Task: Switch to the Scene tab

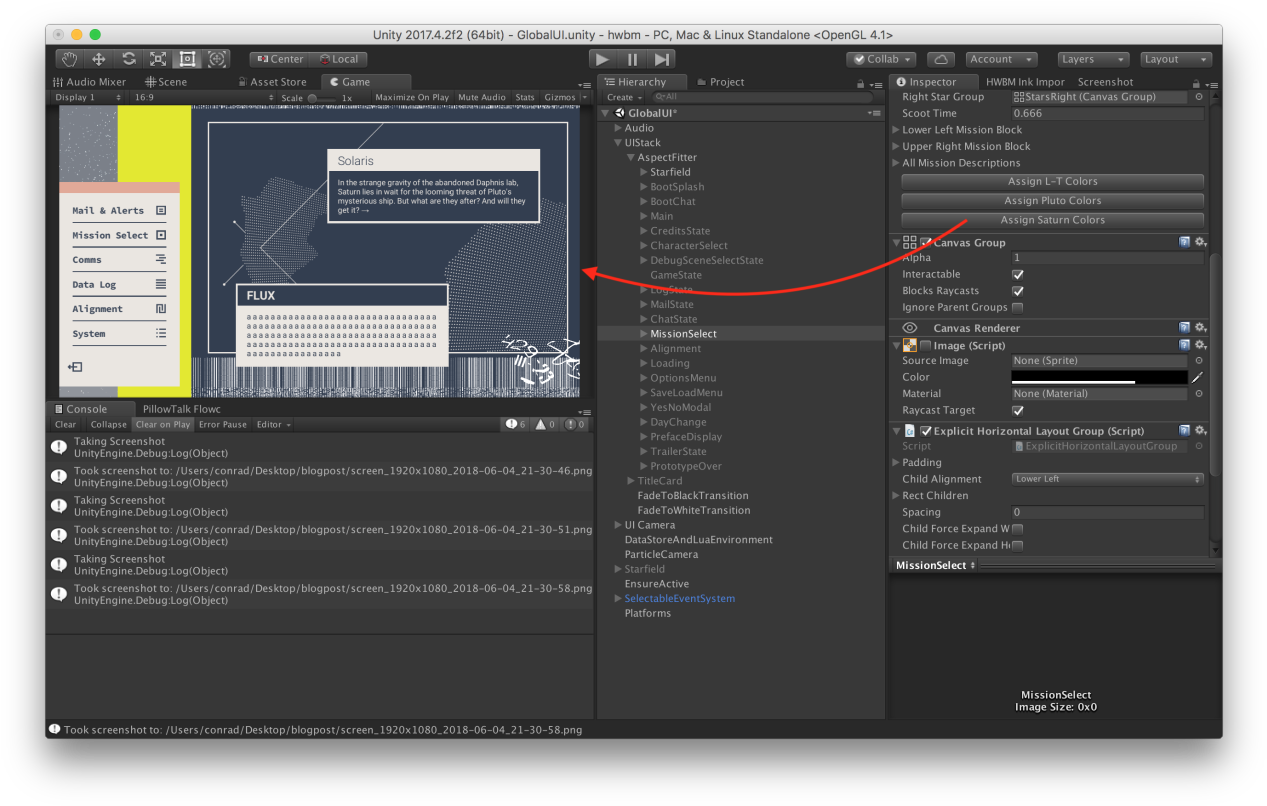Action: tap(166, 82)
